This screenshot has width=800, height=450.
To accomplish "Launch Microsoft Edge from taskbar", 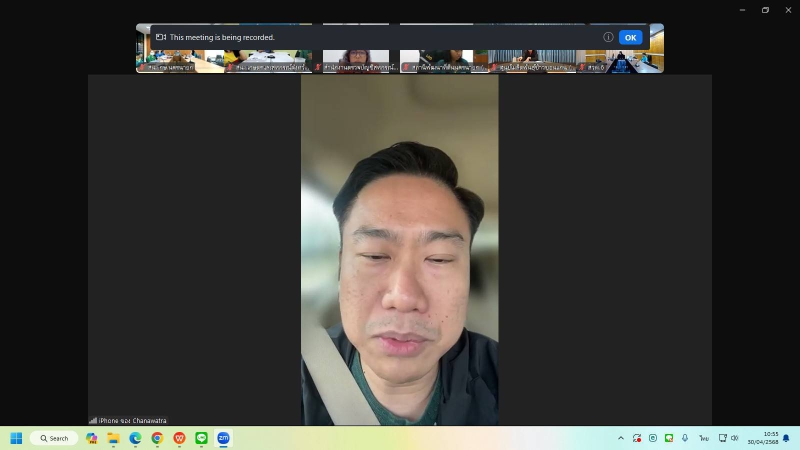I will click(135, 438).
